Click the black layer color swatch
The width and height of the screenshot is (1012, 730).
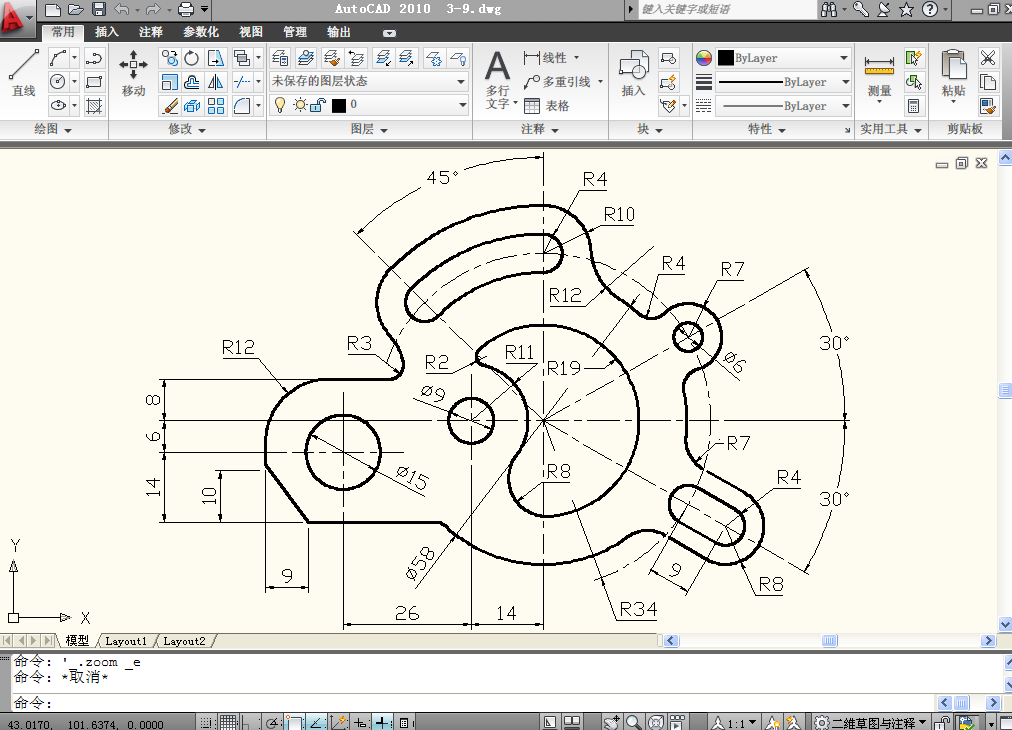pos(339,105)
